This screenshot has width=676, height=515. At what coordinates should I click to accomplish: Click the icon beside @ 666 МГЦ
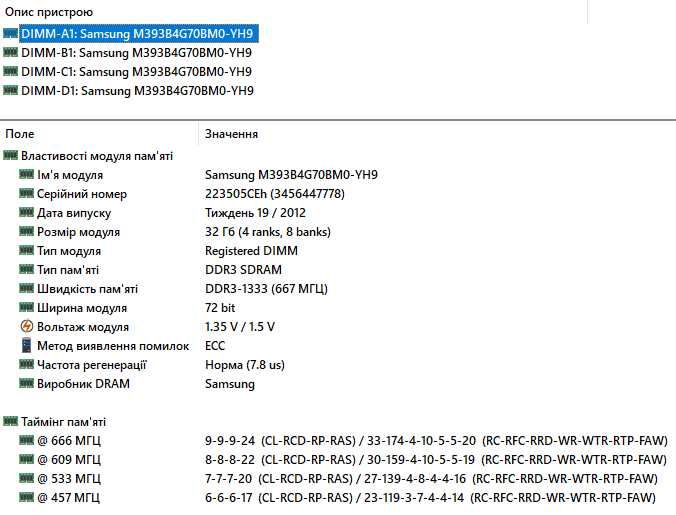click(x=26, y=440)
